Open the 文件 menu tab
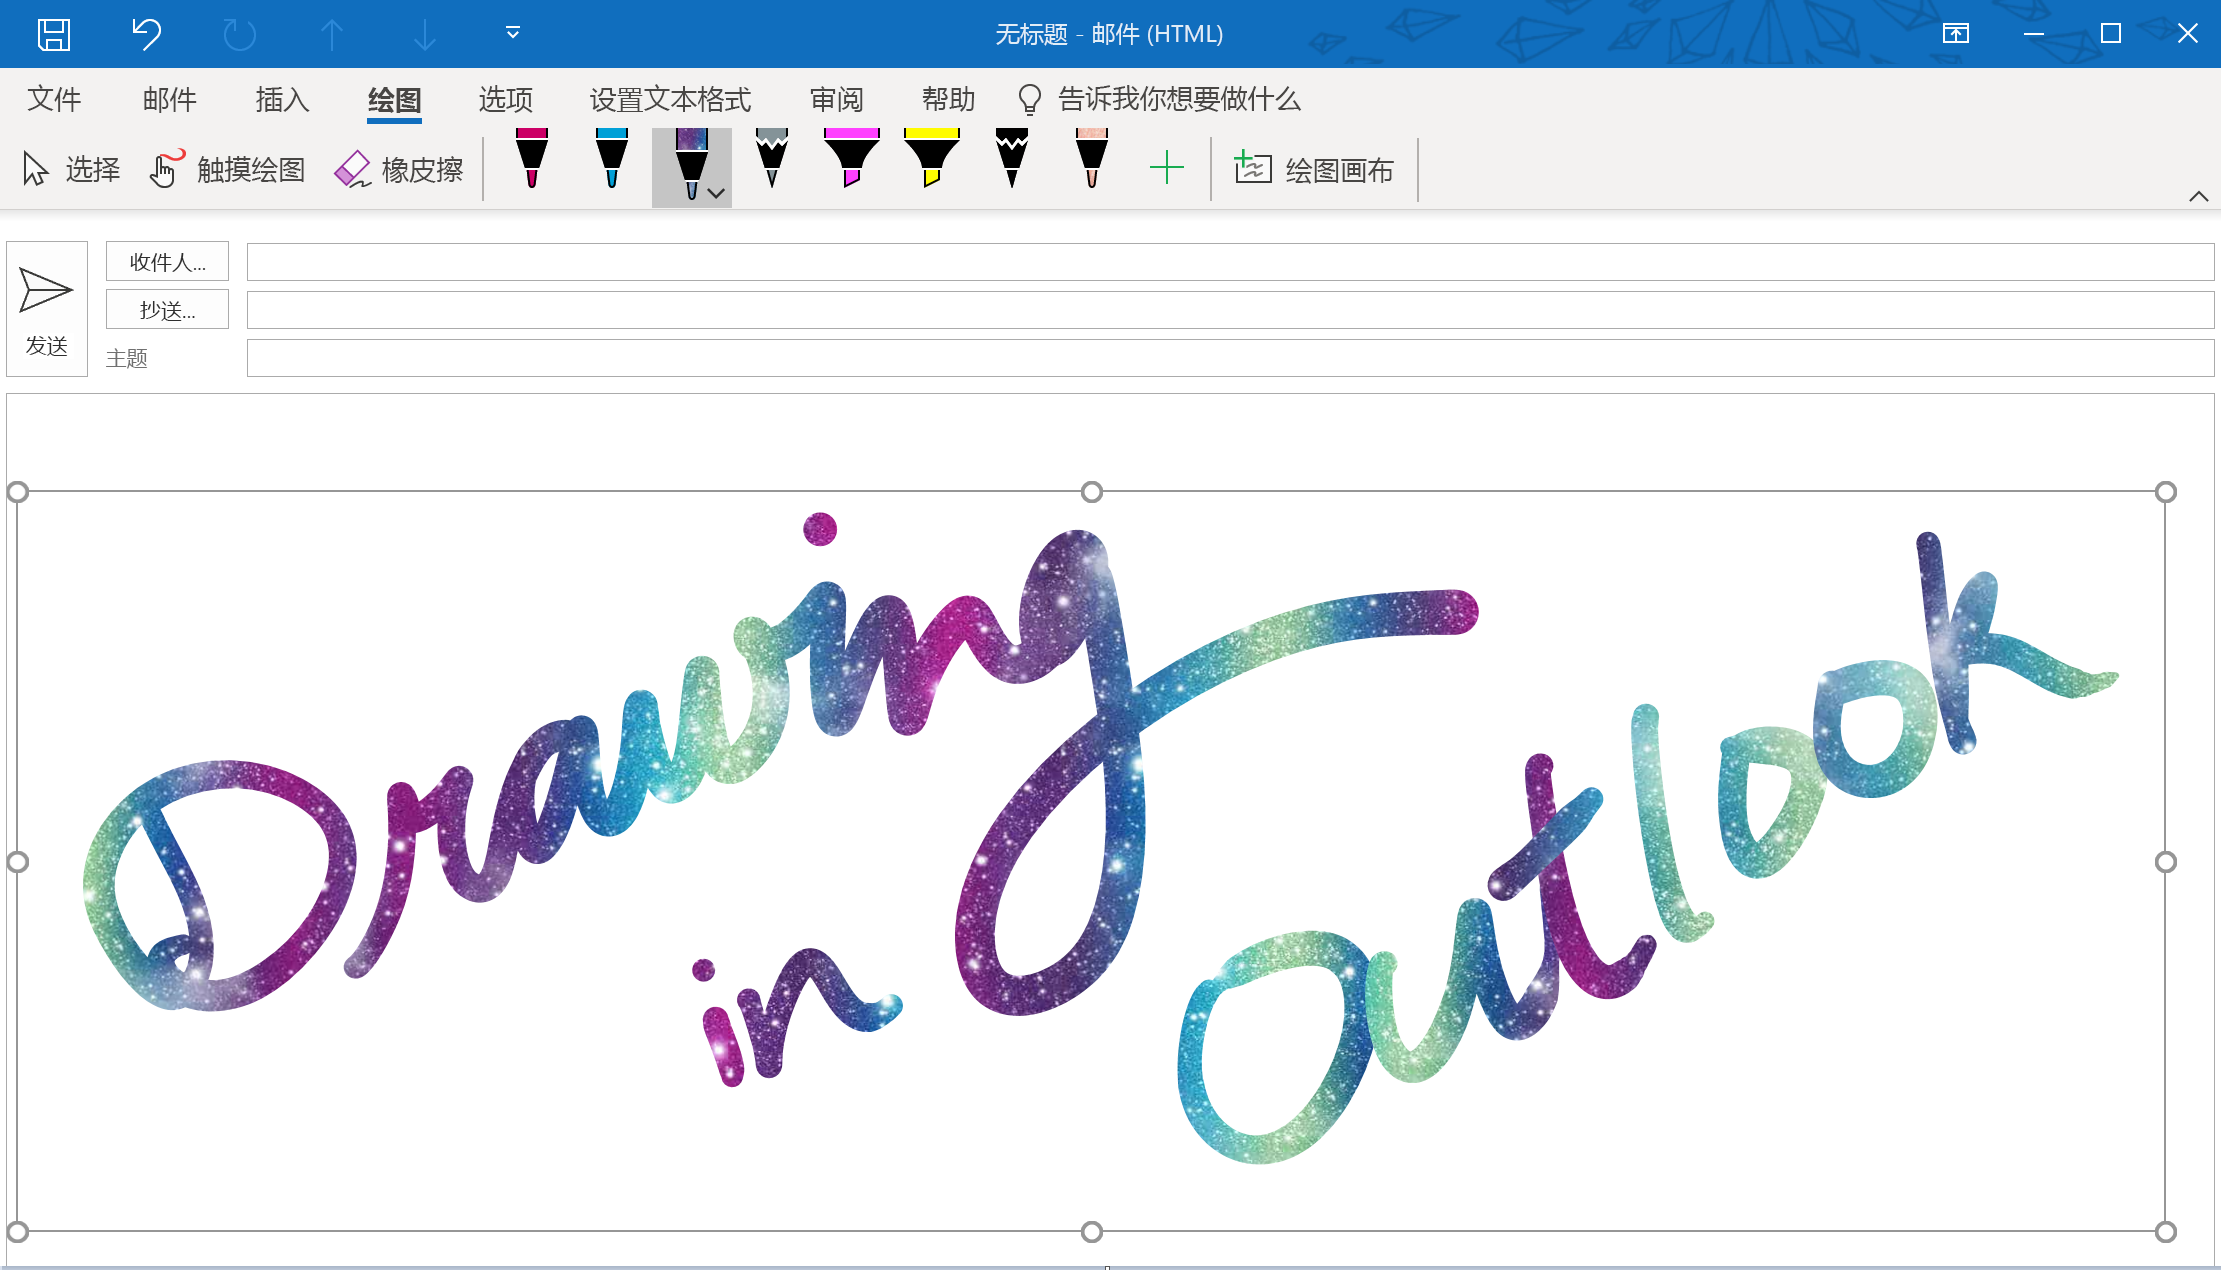 point(54,99)
